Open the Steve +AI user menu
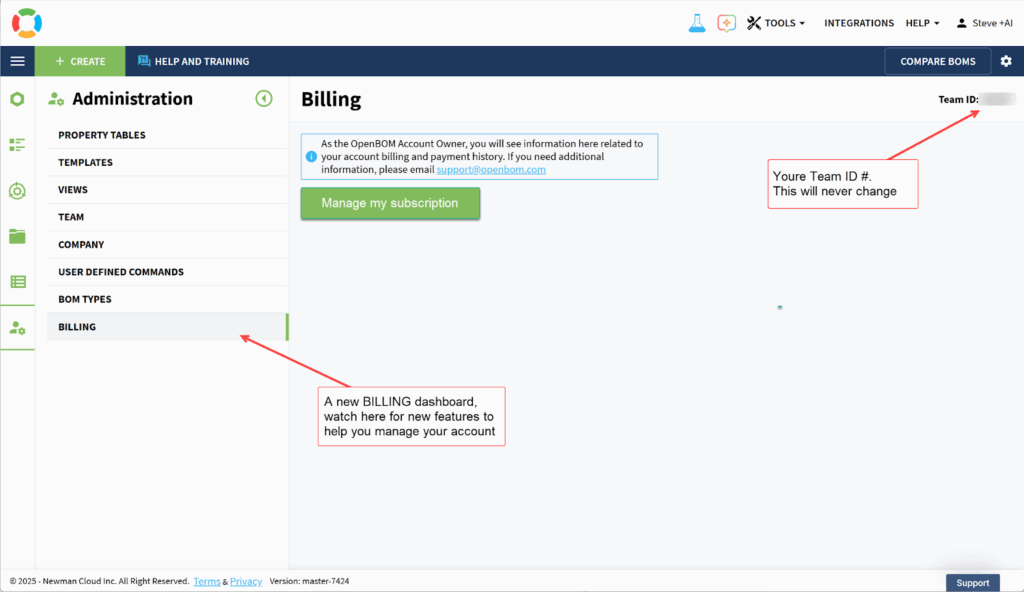1024x592 pixels. click(x=984, y=23)
